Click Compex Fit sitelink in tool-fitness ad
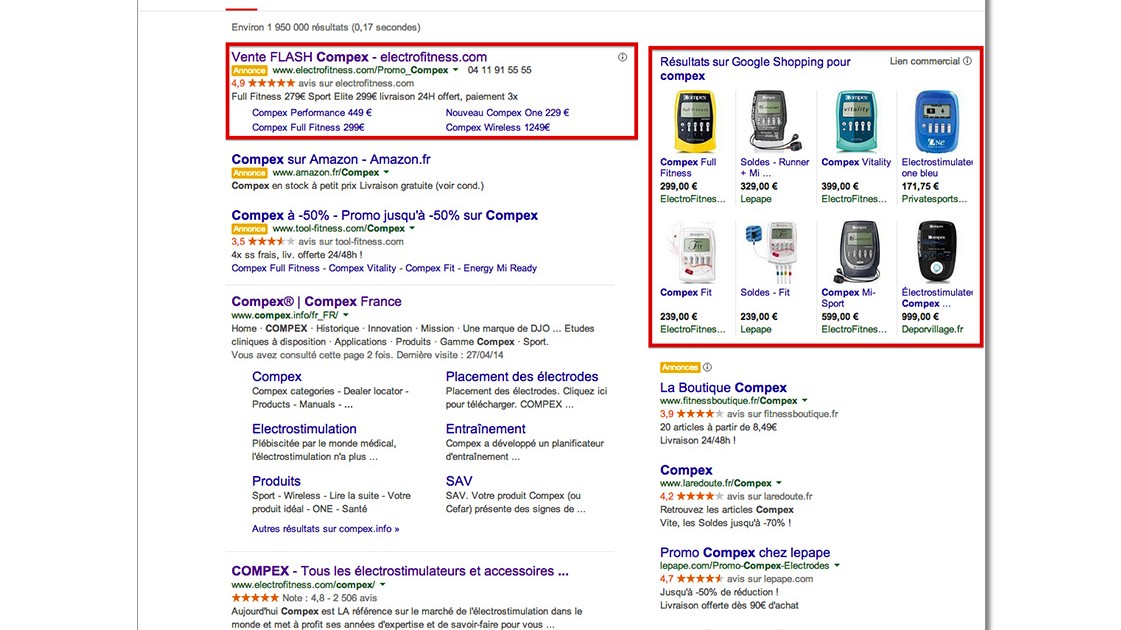This screenshot has width=1121, height=630. pos(430,268)
